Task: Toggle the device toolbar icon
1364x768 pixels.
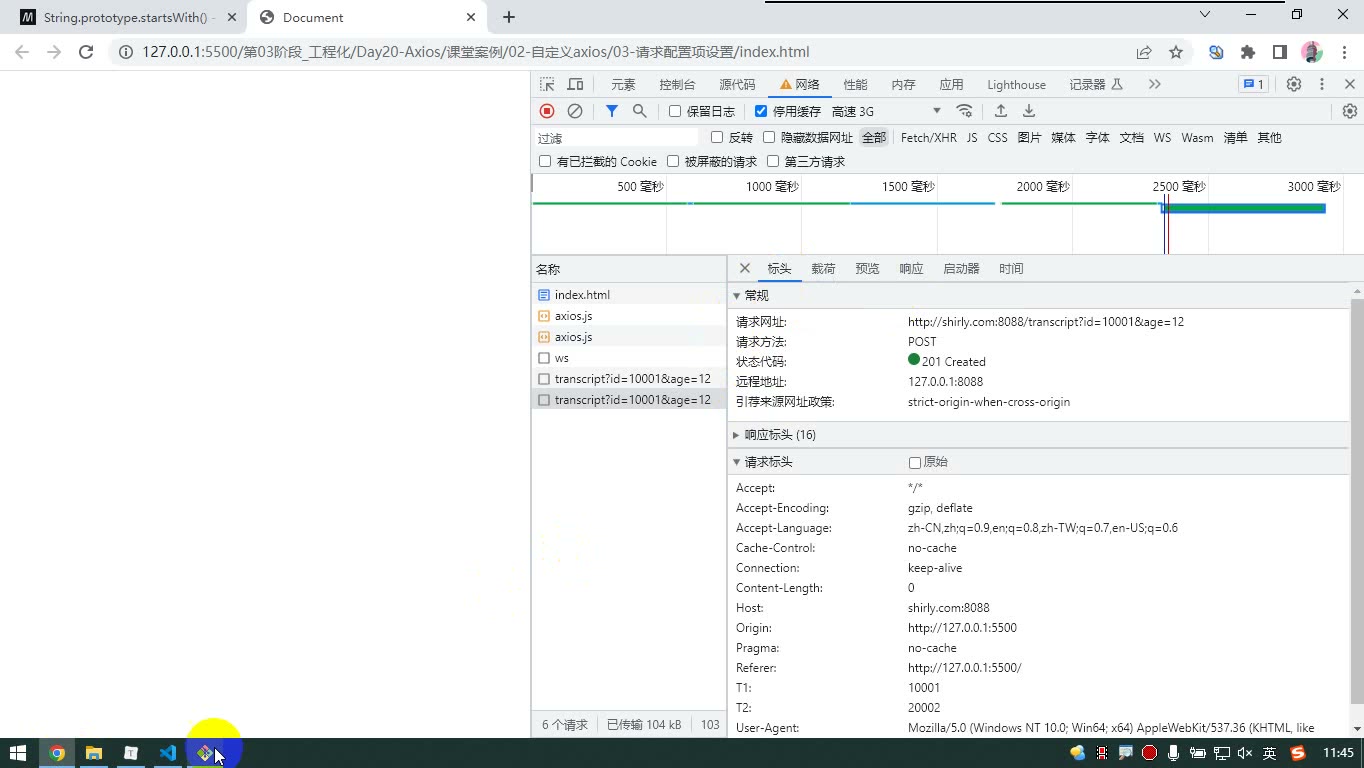Action: pyautogui.click(x=575, y=84)
